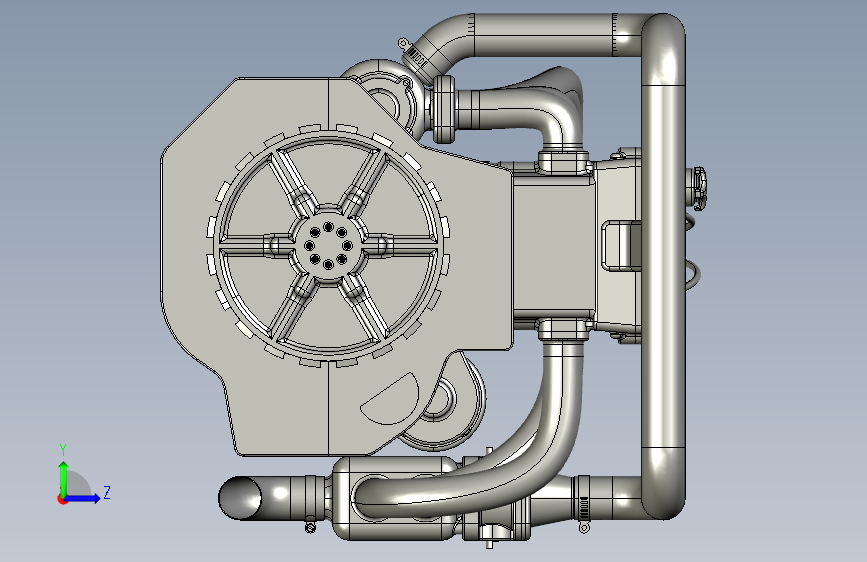
Task: Click the green Y axis arrow of the triad
Action: [64, 478]
